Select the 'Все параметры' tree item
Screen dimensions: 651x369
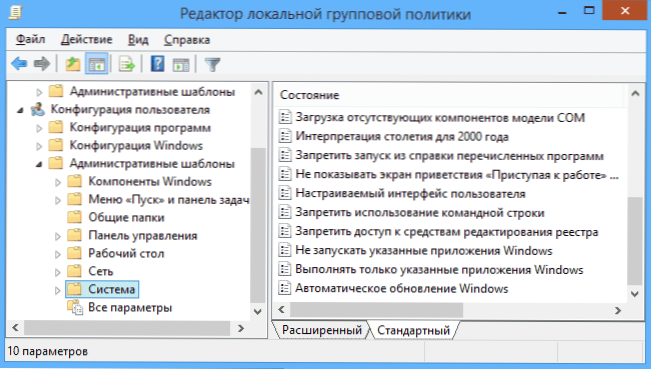point(130,308)
